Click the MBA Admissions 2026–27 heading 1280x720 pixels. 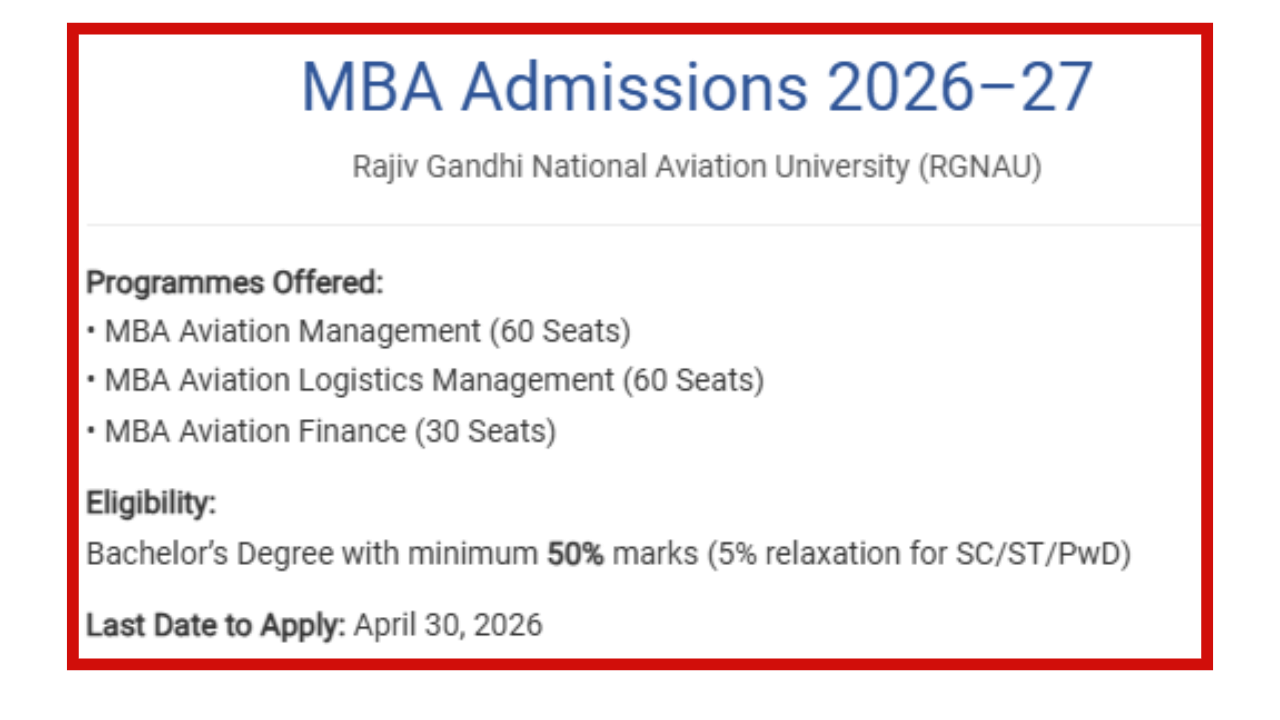point(696,87)
